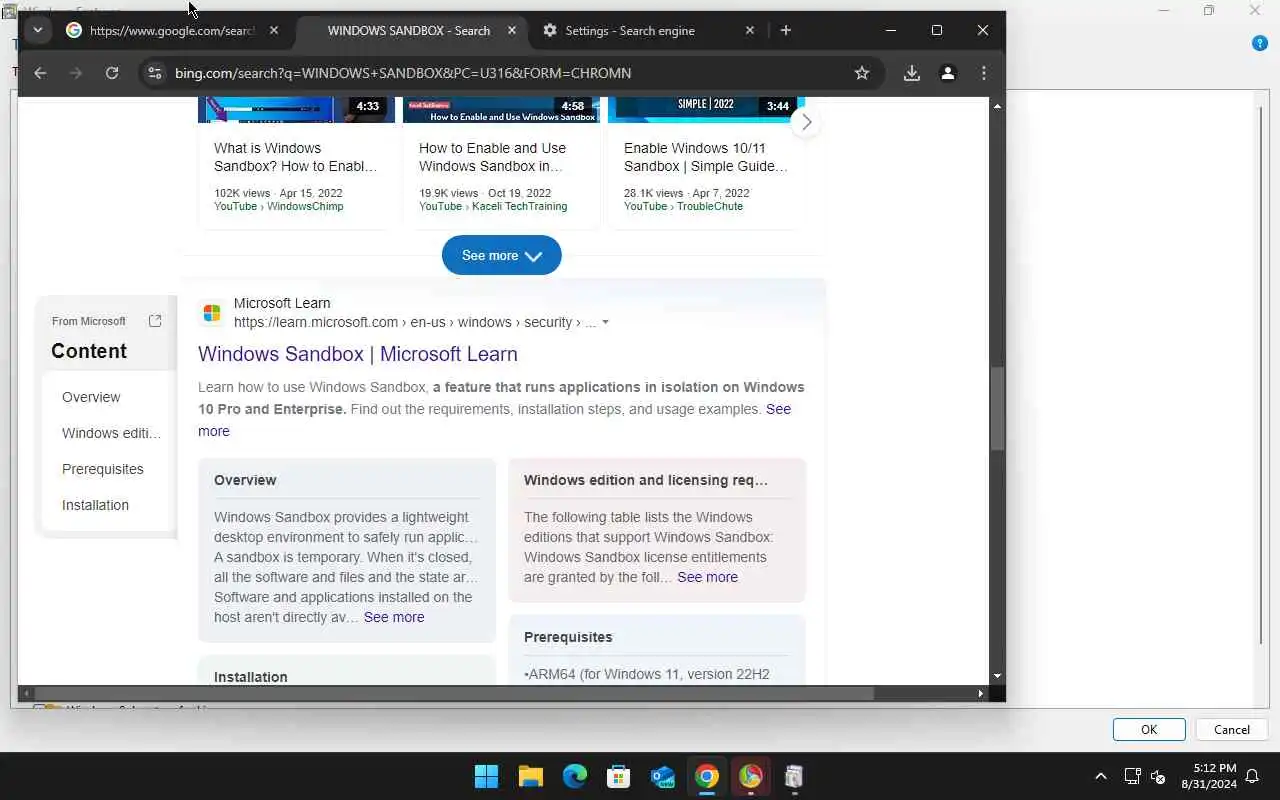Screen dimensions: 1280x800
Task: Open Chrome profile icon
Action: click(948, 73)
